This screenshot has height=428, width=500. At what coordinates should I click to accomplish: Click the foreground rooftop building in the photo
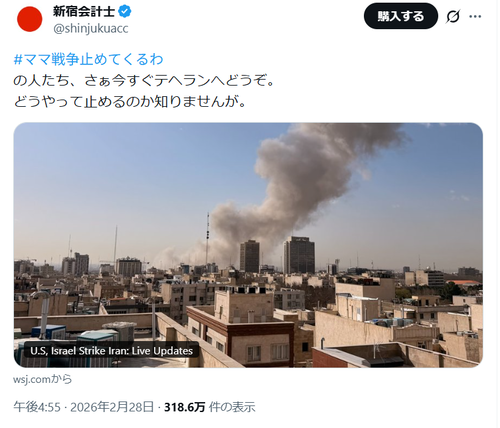pos(241,328)
